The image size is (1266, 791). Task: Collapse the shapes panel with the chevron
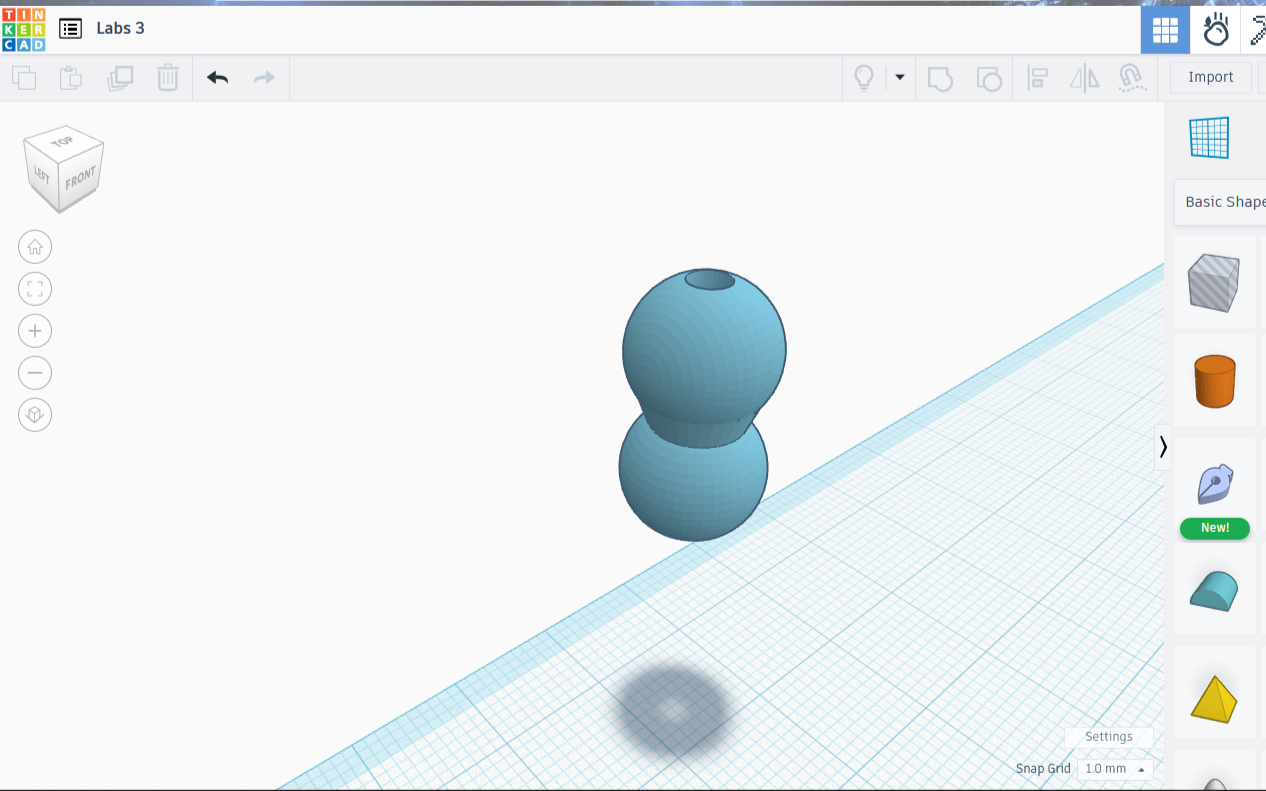point(1162,447)
